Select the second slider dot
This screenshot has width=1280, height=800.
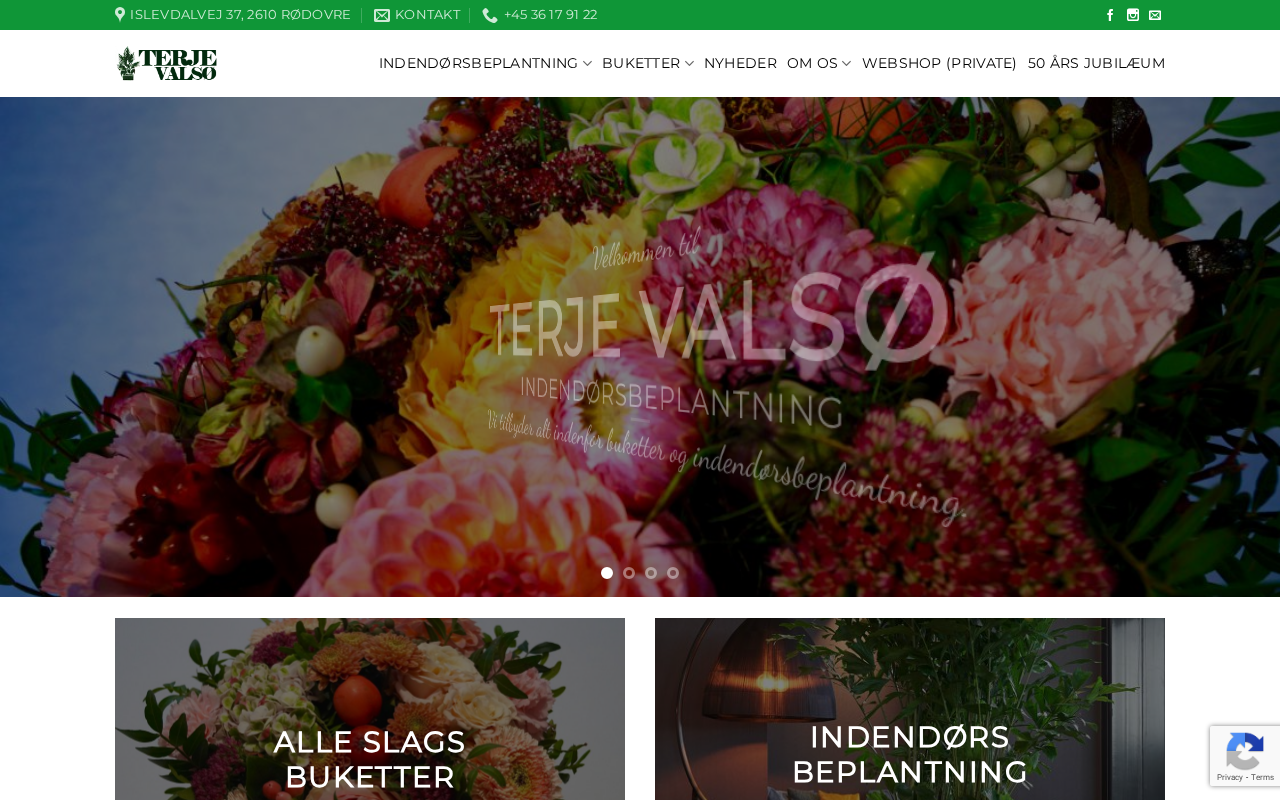pyautogui.click(x=629, y=573)
